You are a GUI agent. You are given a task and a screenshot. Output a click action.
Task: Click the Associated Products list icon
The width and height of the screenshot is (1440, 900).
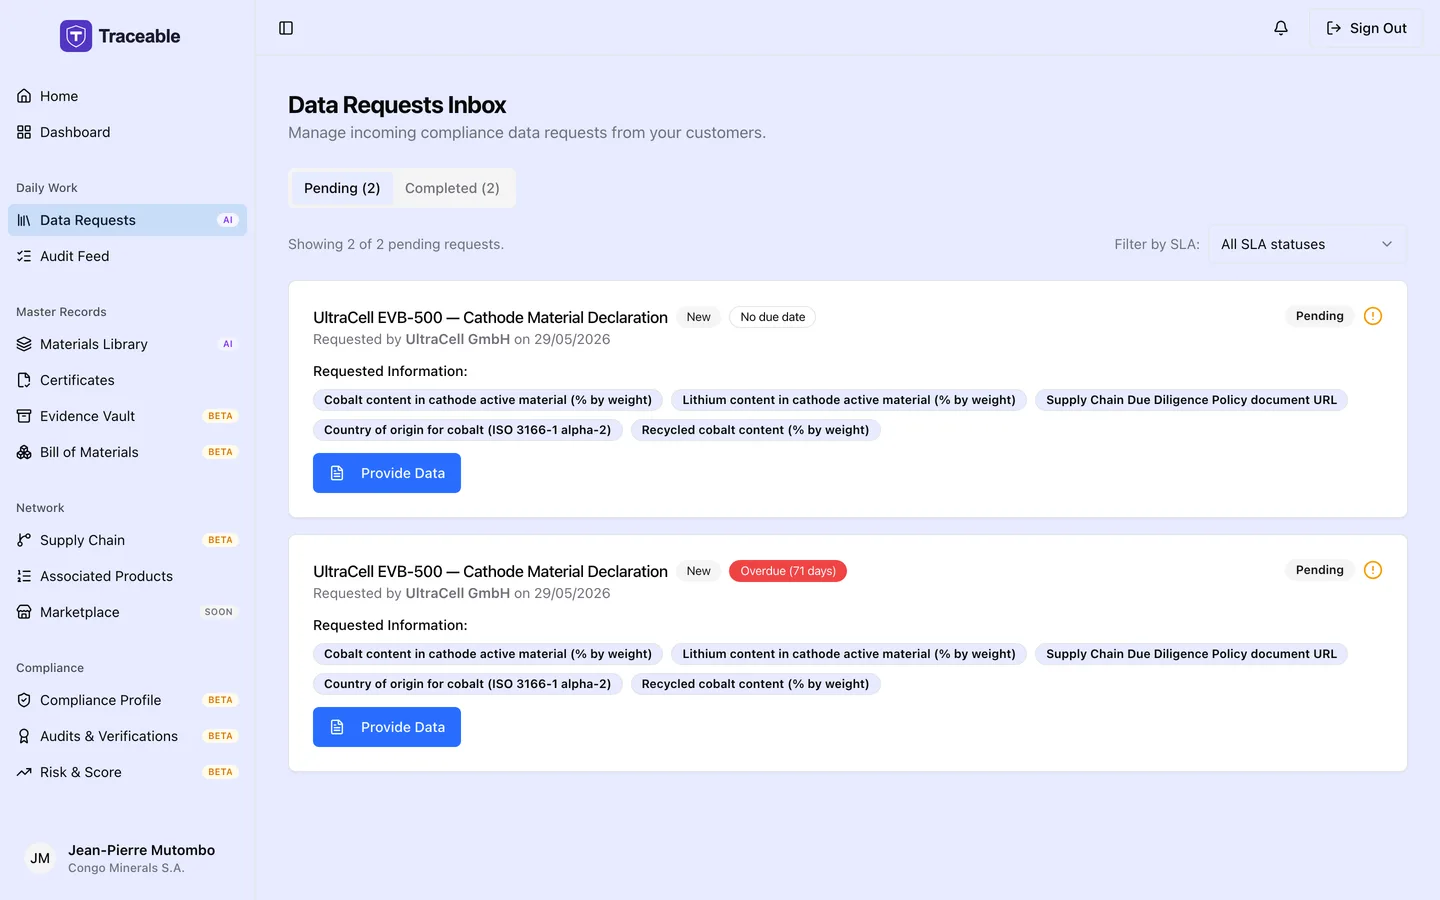[x=24, y=576]
